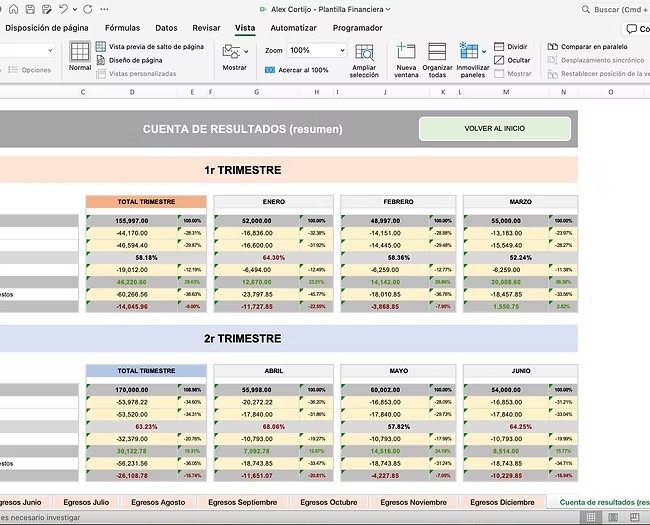Viewport: 650px width, 525px height.
Task: Click the Dividir window option
Action: click(511, 46)
